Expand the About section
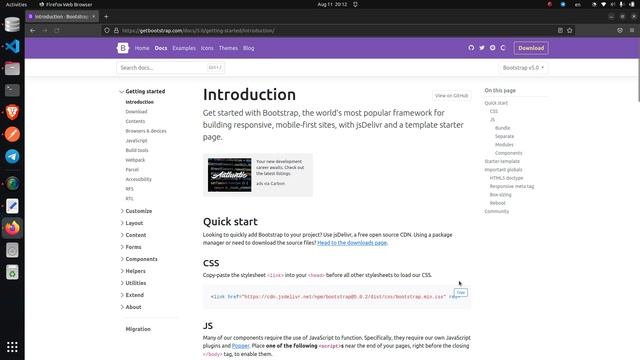Screen dimensions: 640x360 (x=131, y=307)
